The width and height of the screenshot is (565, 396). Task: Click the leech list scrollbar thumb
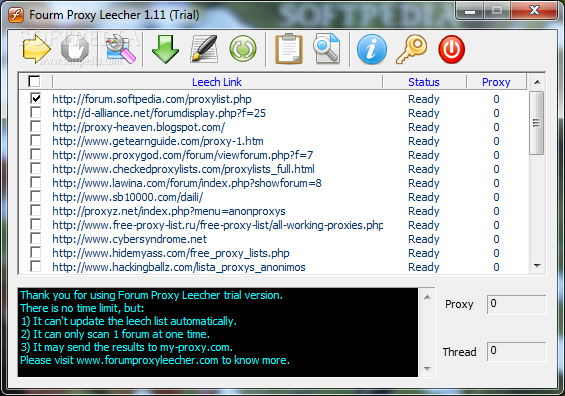(537, 123)
